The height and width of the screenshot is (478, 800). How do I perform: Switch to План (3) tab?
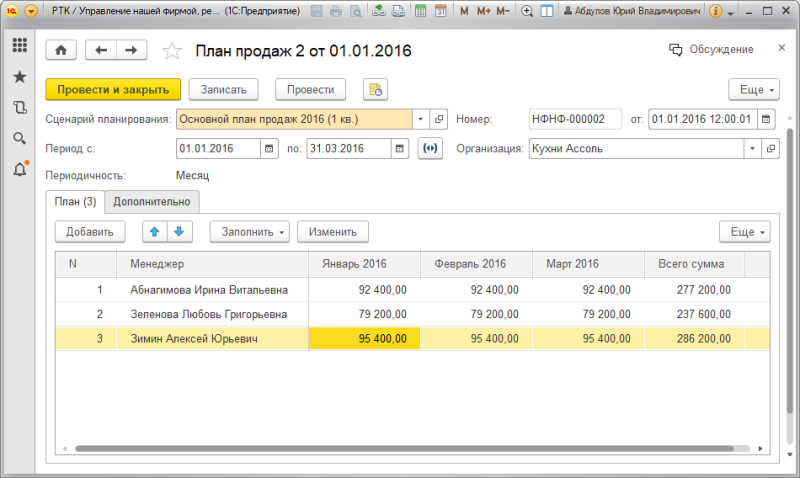pyautogui.click(x=75, y=202)
